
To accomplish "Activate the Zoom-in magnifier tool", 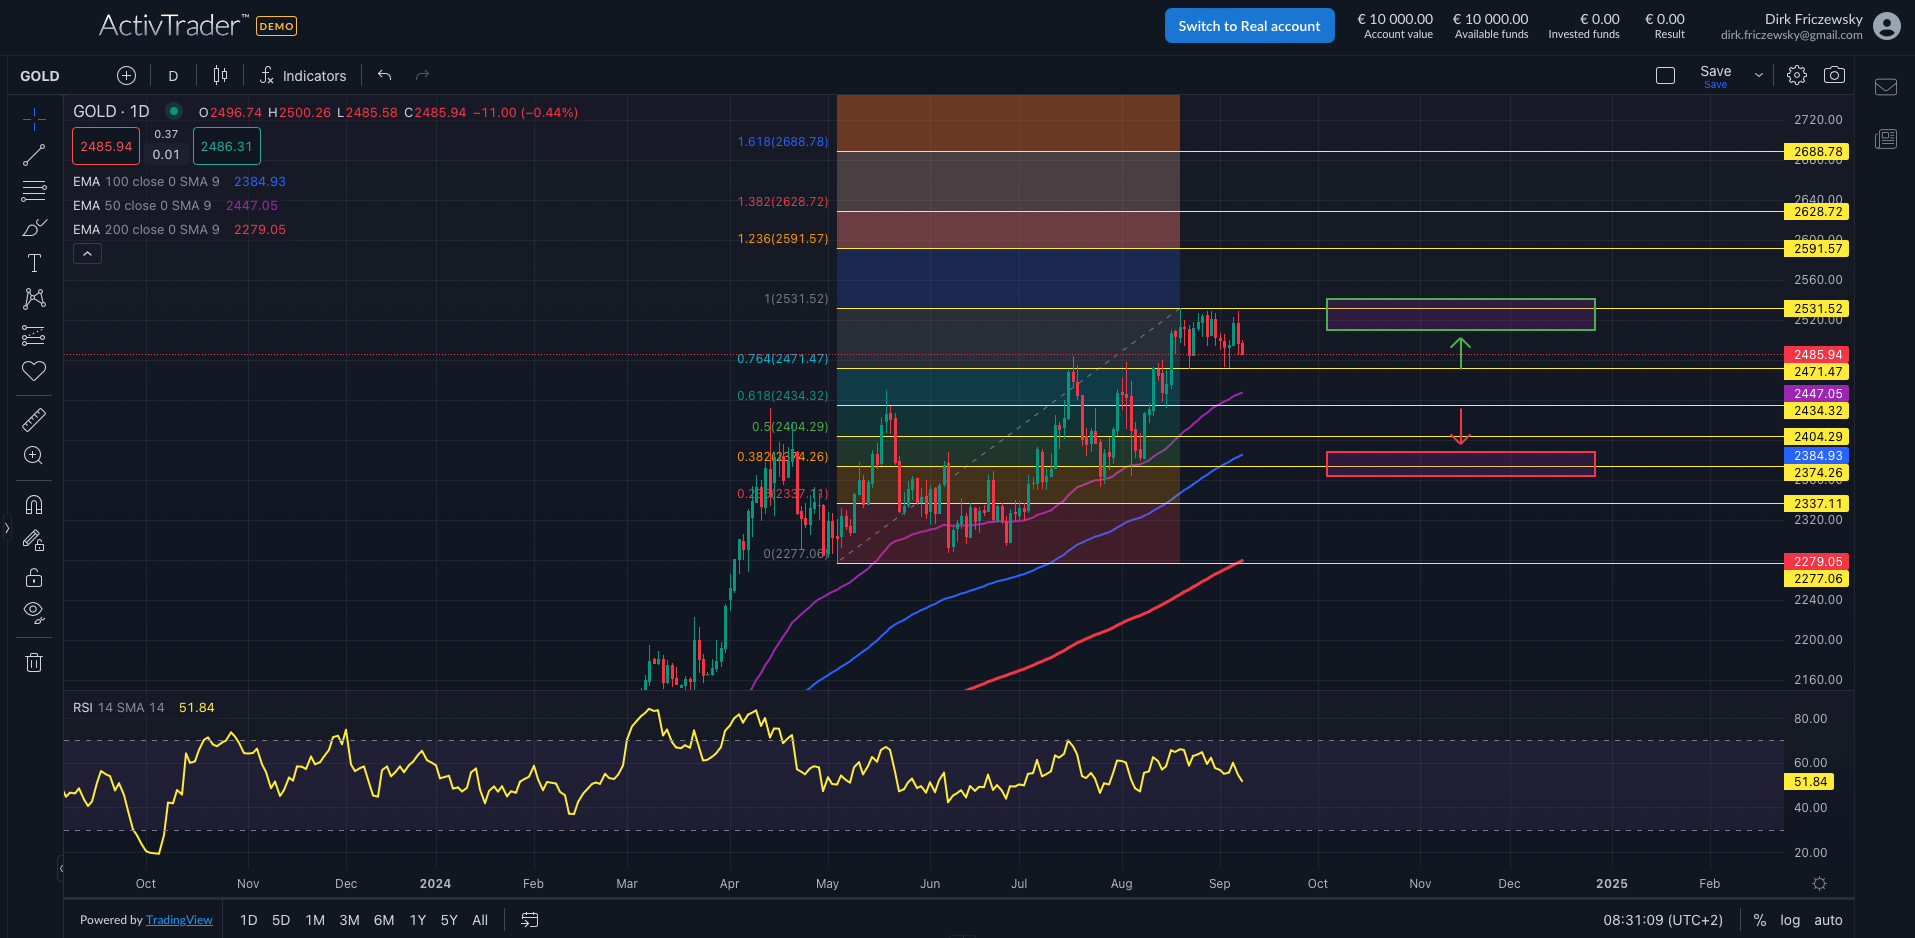I will point(34,455).
